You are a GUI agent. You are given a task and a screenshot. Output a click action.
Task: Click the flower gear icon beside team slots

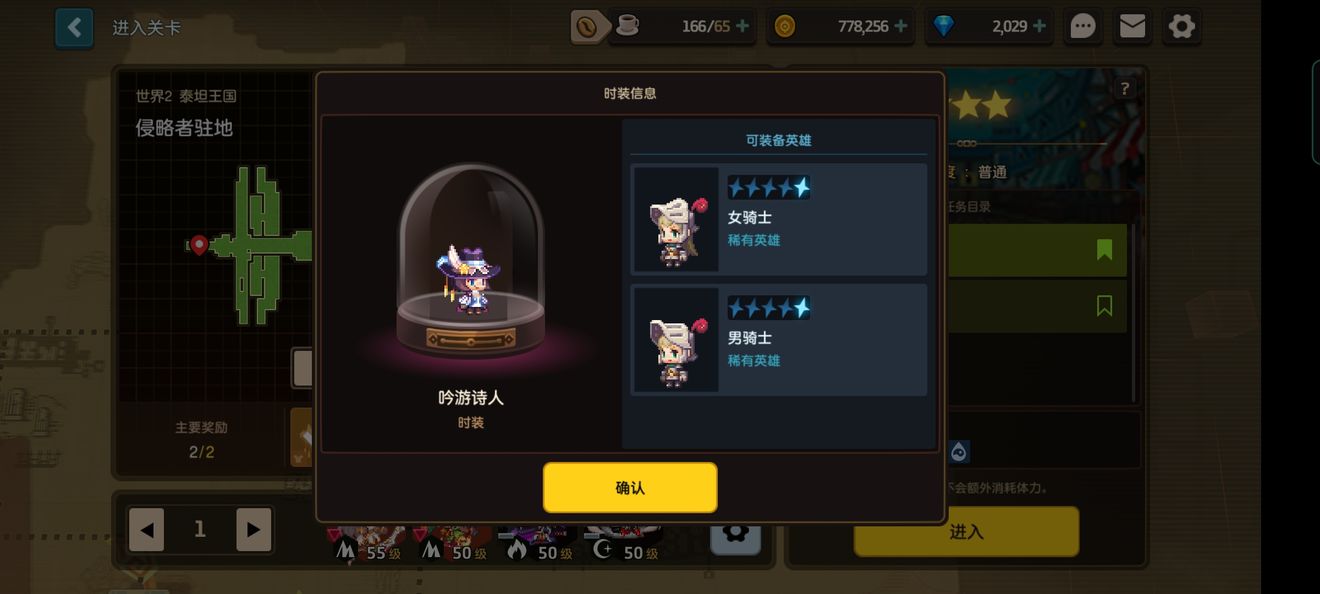point(736,533)
